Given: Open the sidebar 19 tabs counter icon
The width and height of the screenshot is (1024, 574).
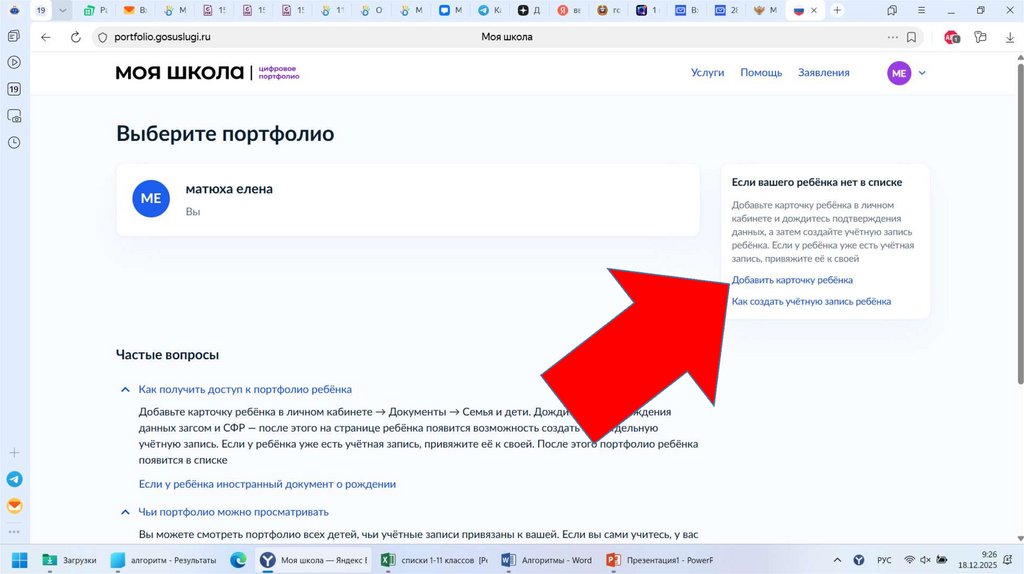Looking at the screenshot, I should pyautogui.click(x=14, y=89).
